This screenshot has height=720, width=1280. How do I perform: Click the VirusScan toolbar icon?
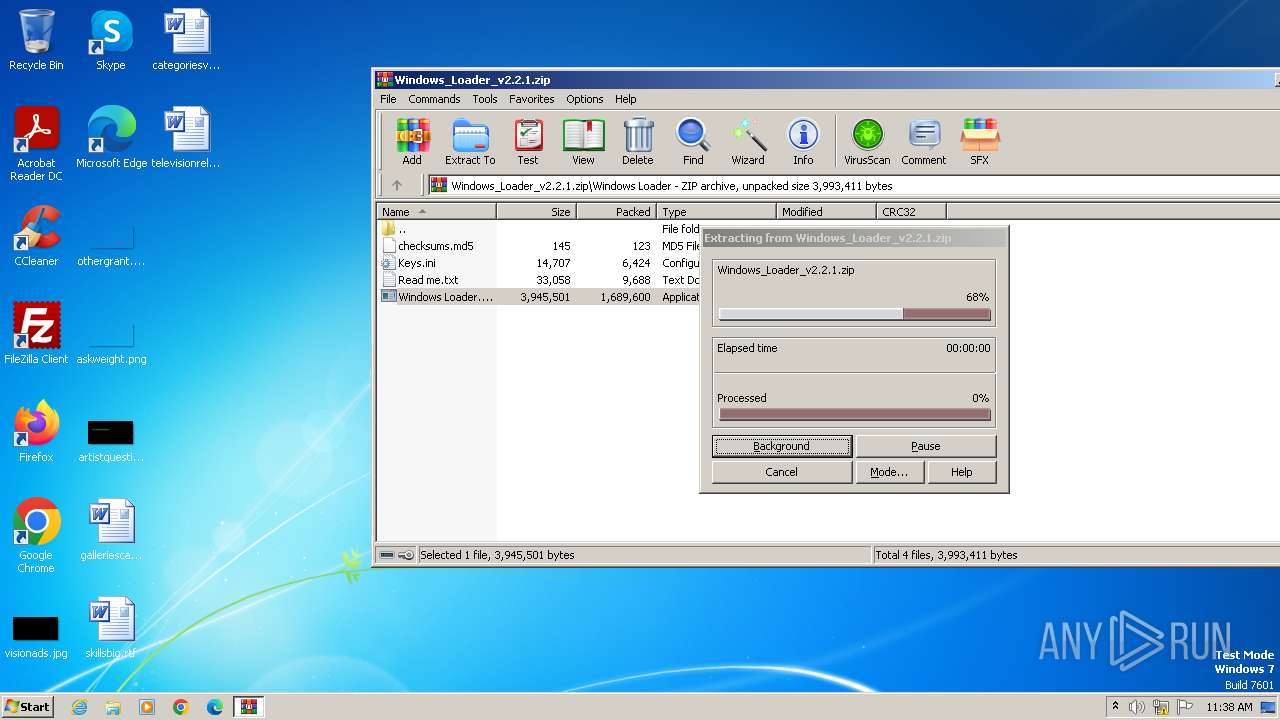click(x=867, y=141)
